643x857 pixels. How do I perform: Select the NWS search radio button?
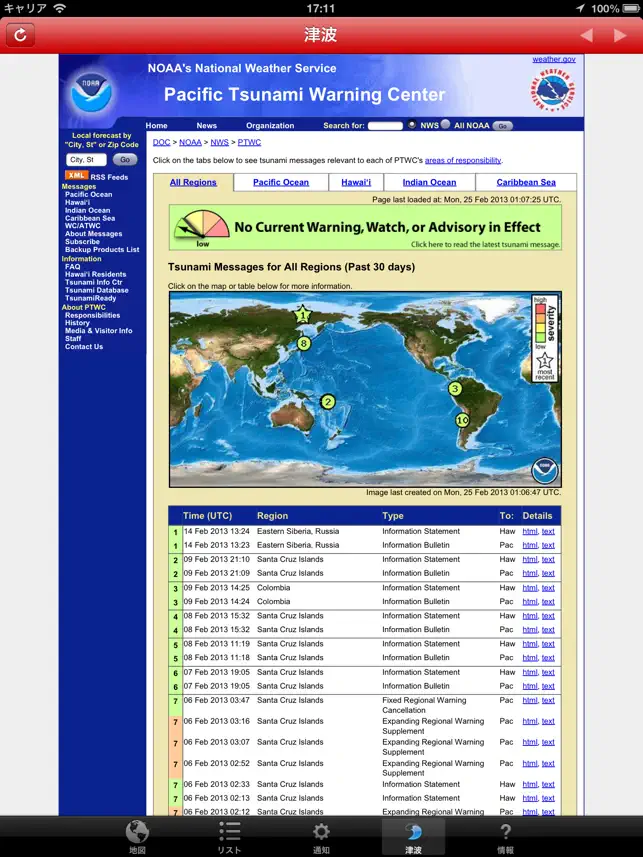coord(412,125)
